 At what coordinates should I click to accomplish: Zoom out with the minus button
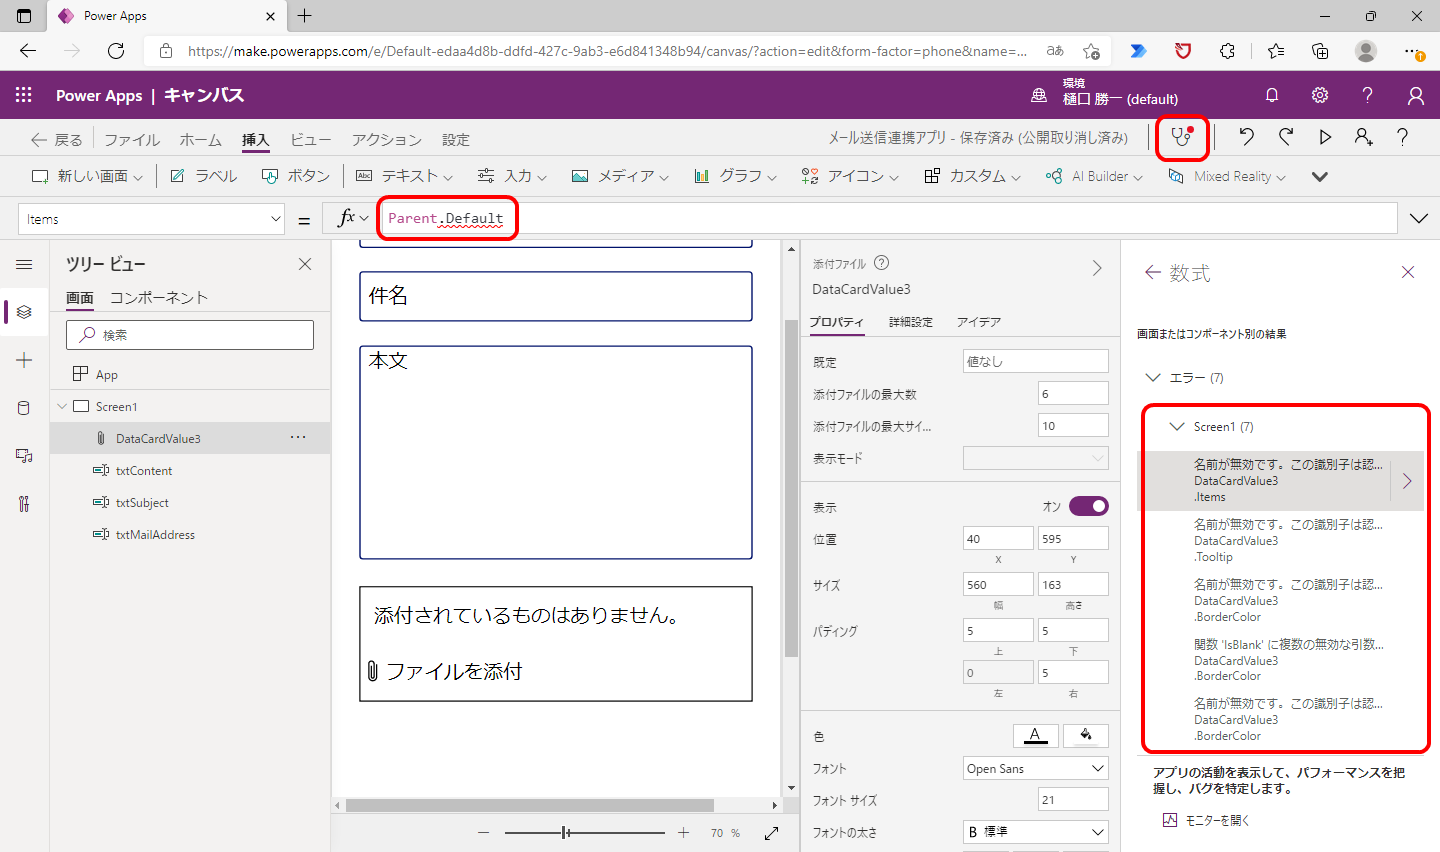click(484, 833)
